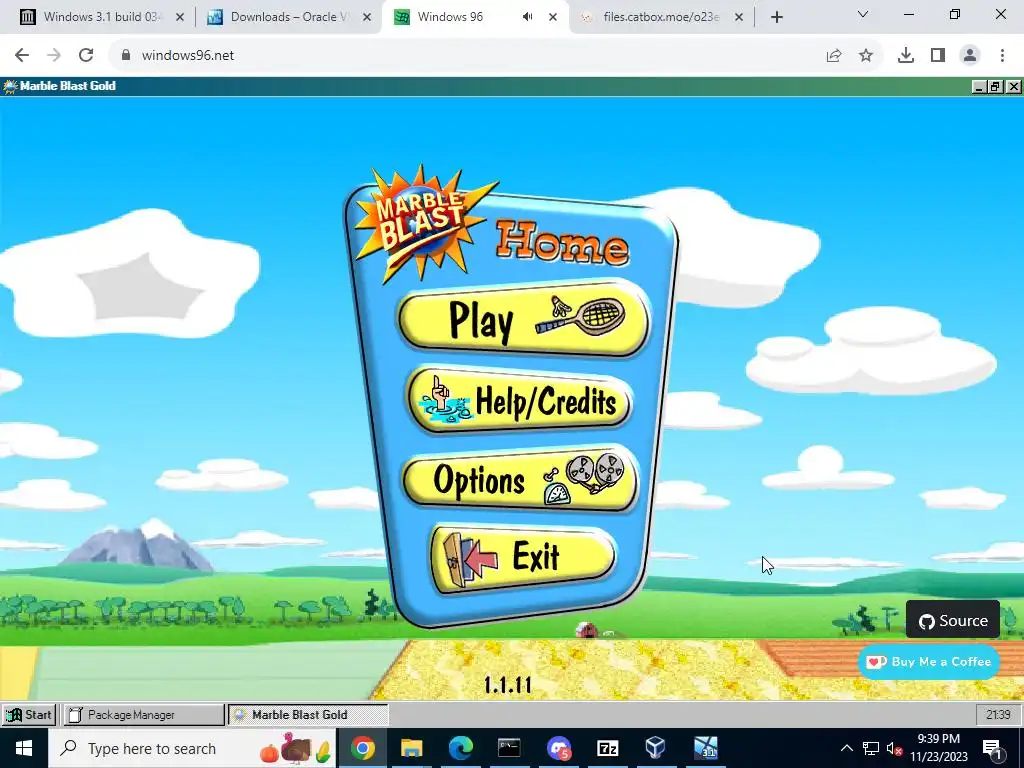View site info via the lock icon
This screenshot has width=1024, height=768.
tap(126, 55)
